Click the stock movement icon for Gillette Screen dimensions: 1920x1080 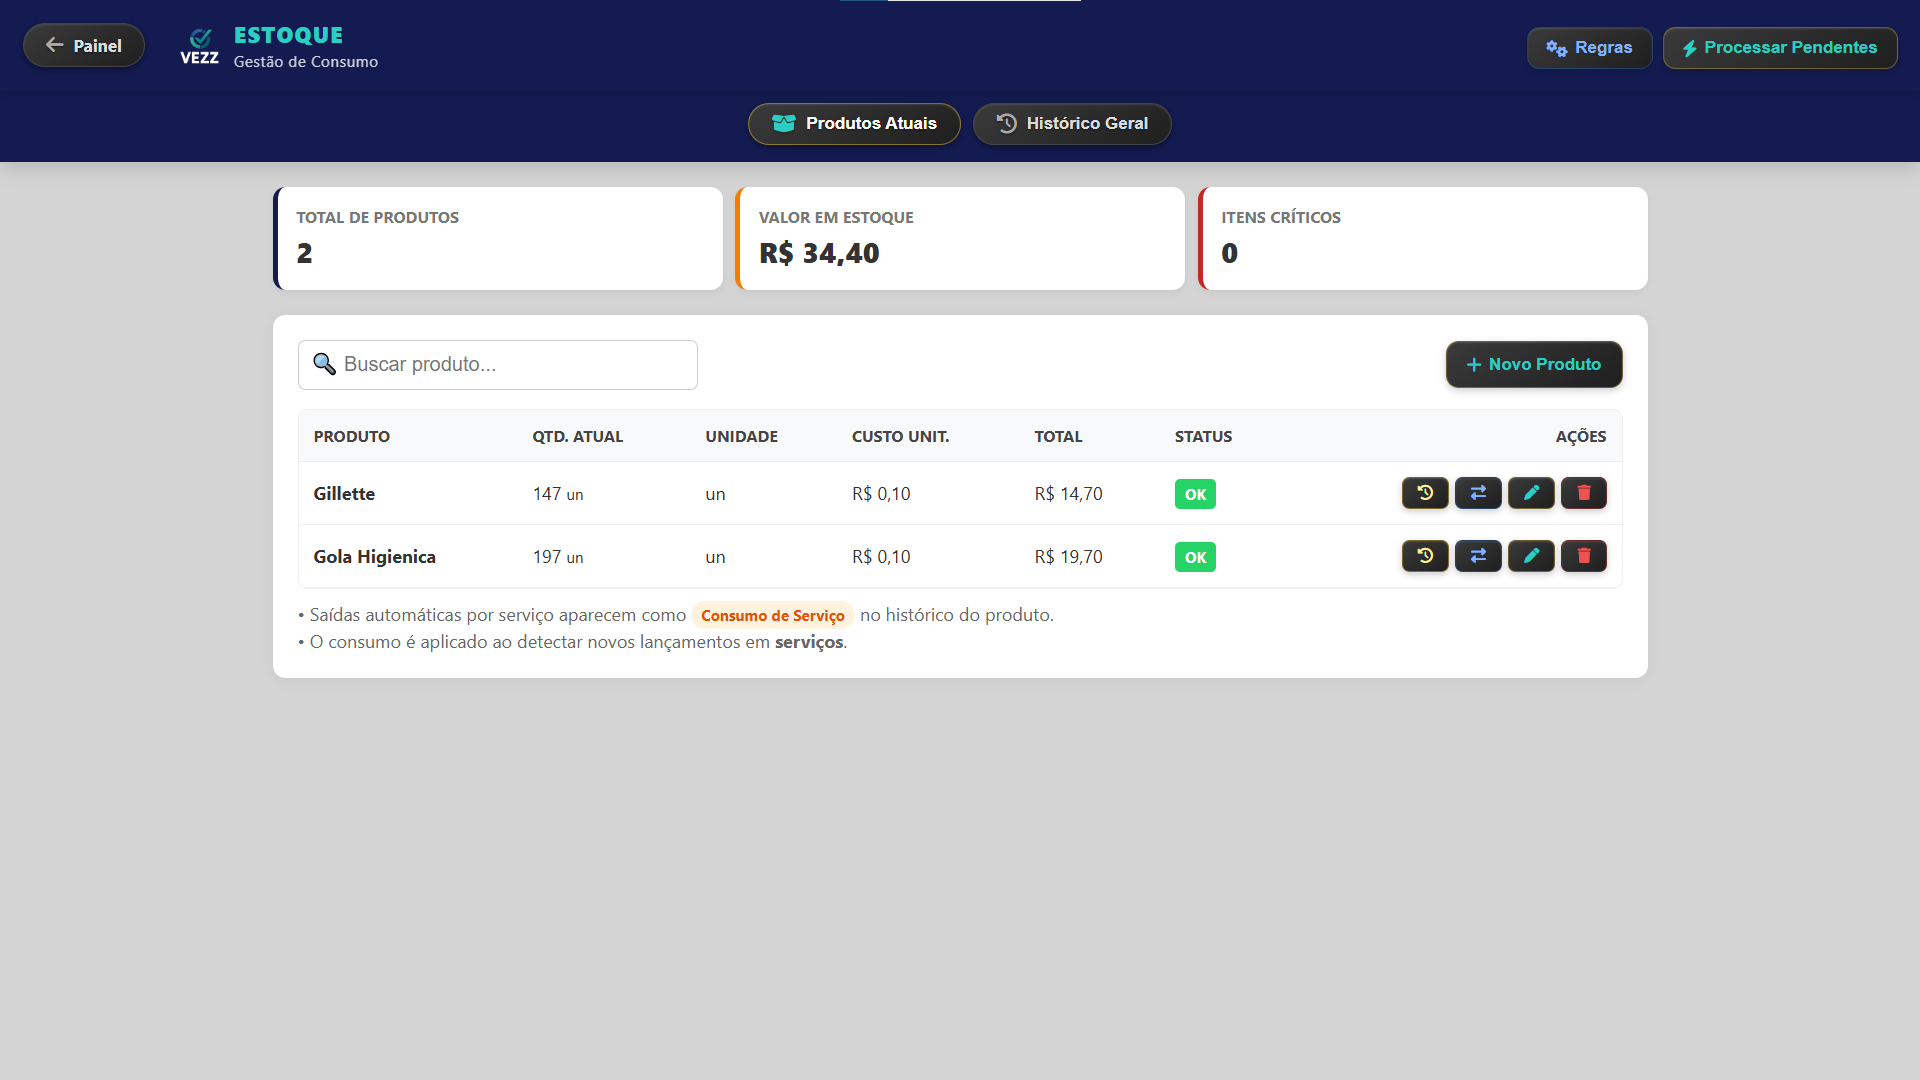click(x=1477, y=493)
